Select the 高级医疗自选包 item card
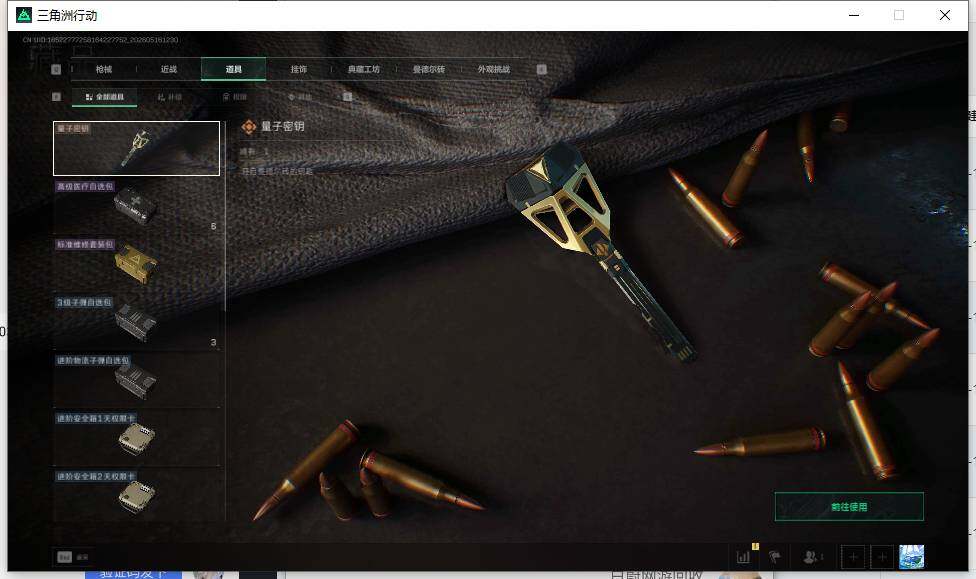The width and height of the screenshot is (976, 579). (x=136, y=206)
